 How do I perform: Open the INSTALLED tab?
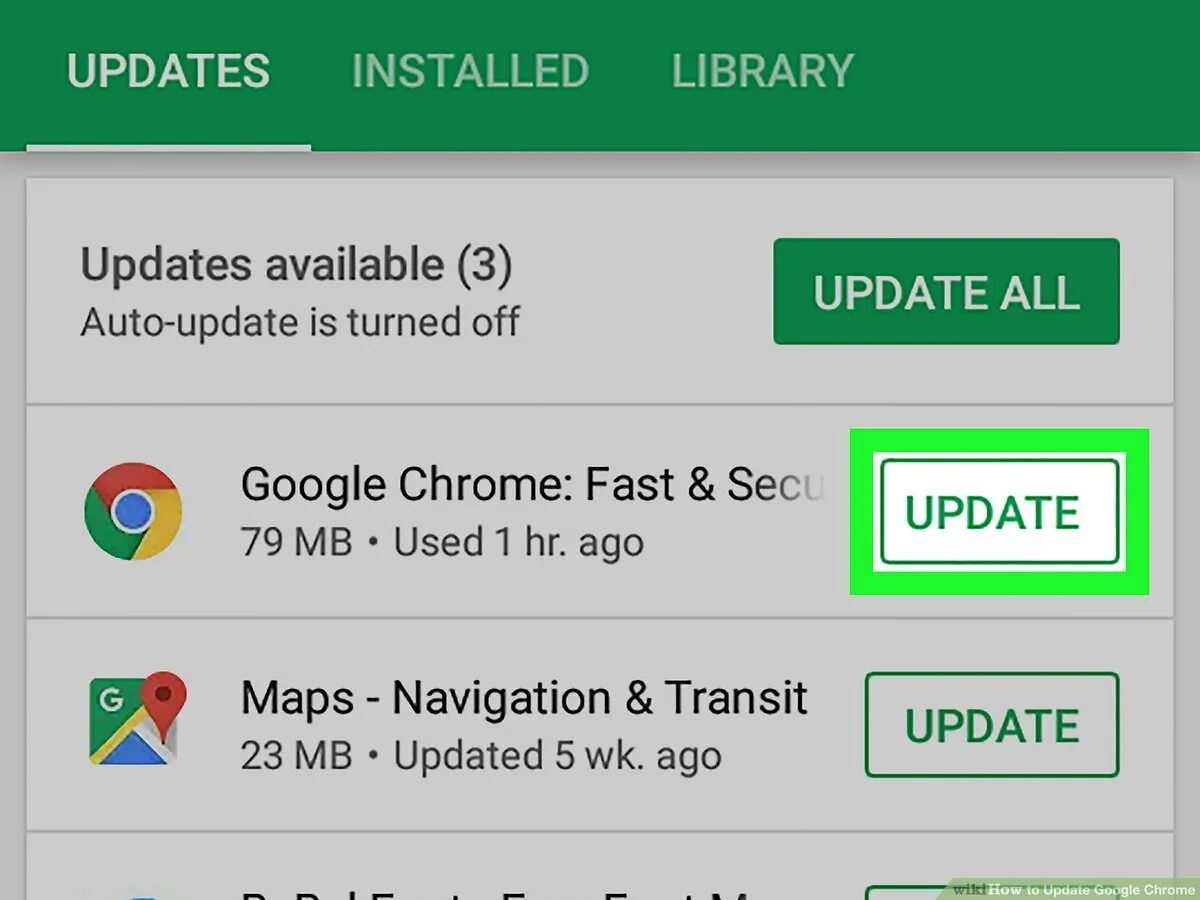coord(470,71)
